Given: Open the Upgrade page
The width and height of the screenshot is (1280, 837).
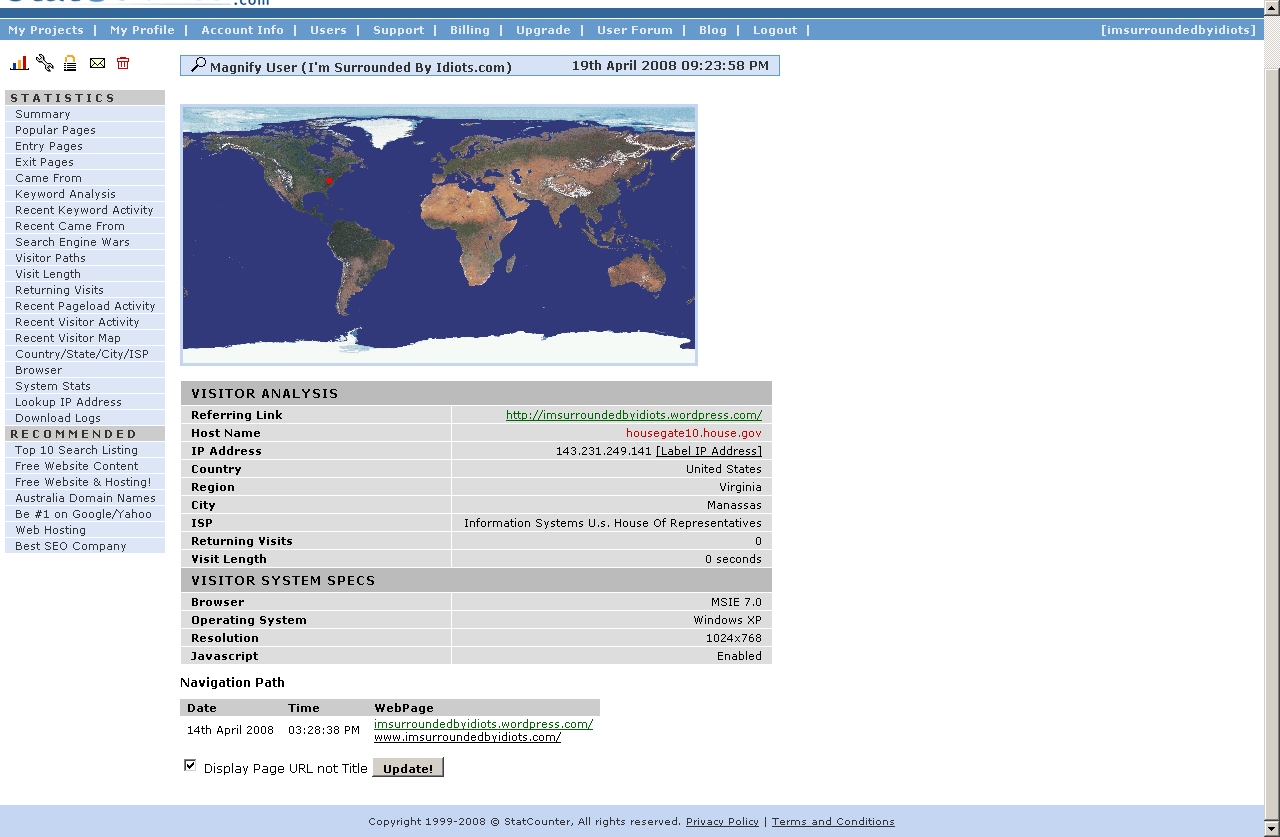Looking at the screenshot, I should click(x=543, y=30).
